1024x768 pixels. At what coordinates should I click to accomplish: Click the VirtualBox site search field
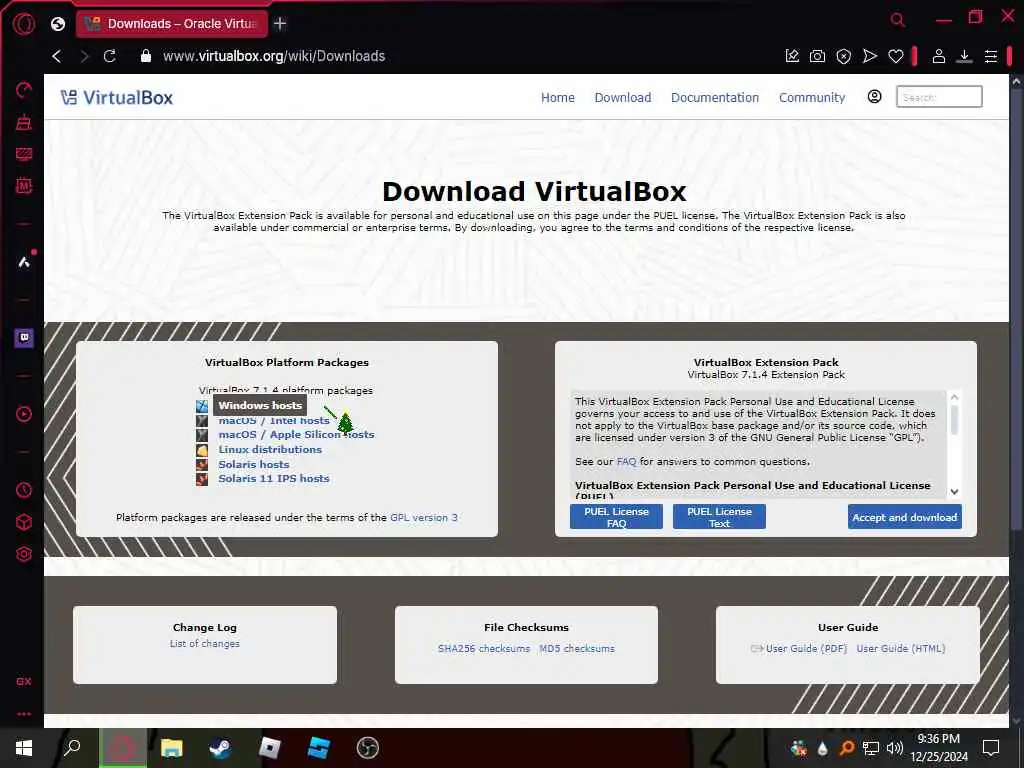point(938,97)
